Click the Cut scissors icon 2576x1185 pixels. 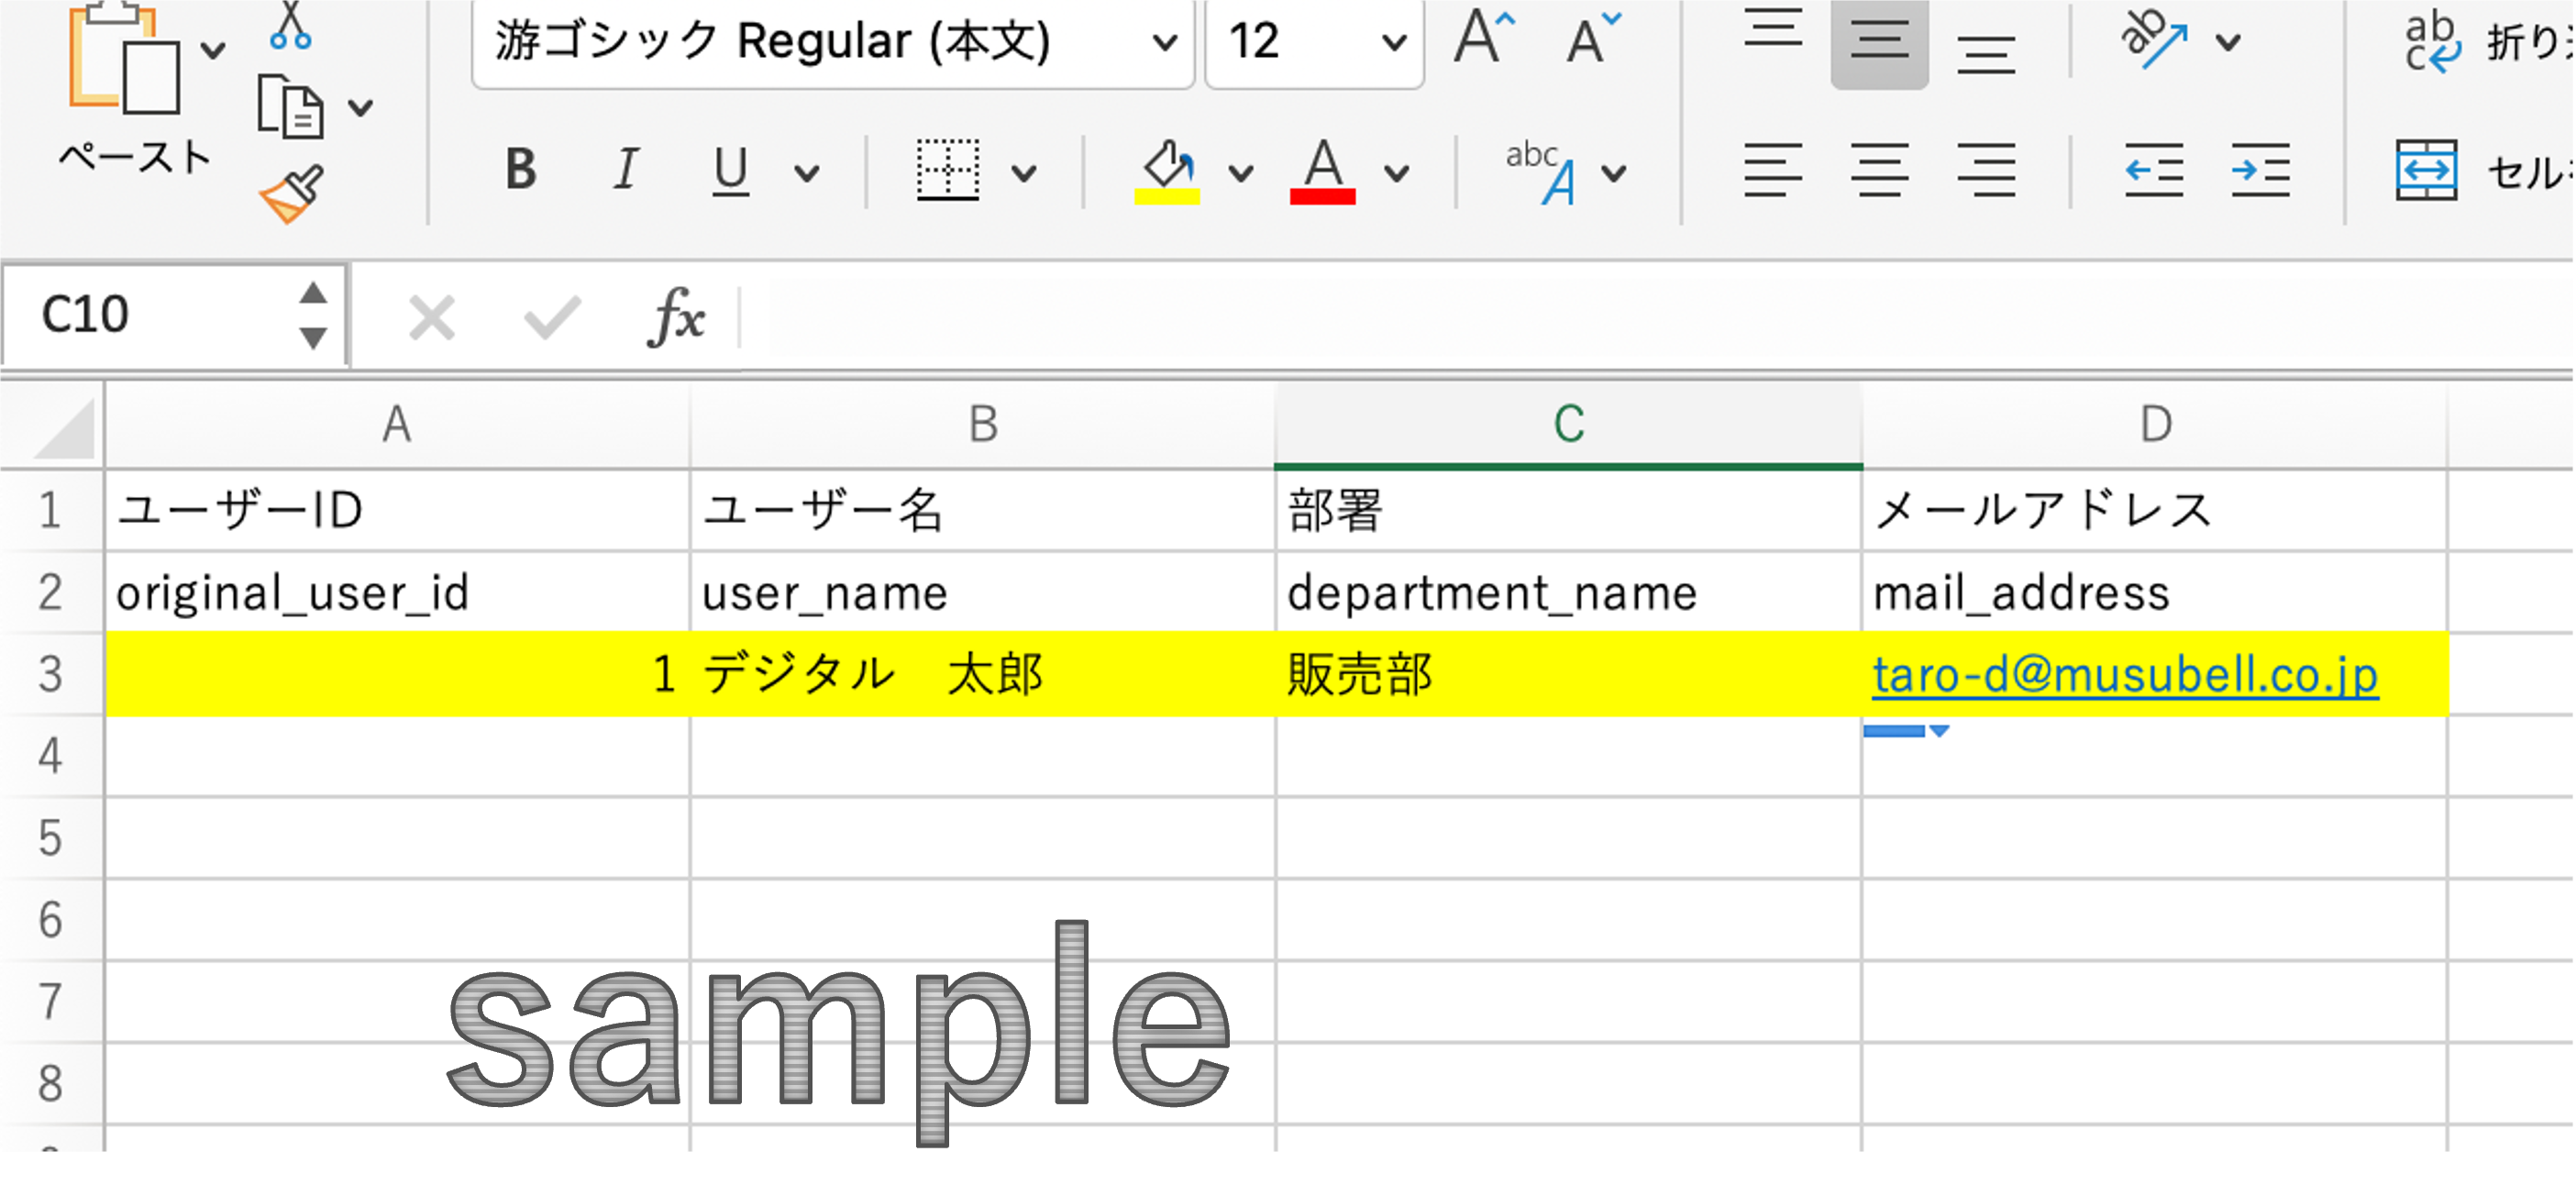coord(290,26)
